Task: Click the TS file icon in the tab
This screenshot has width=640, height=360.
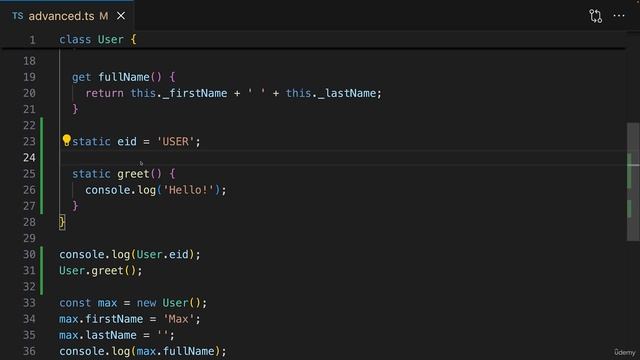Action: pyautogui.click(x=17, y=16)
